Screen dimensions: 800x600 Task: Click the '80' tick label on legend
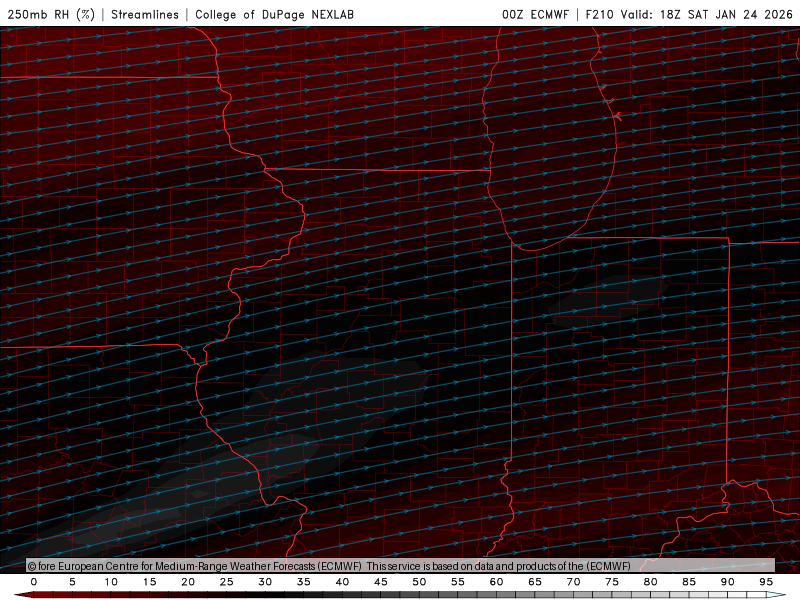click(651, 582)
